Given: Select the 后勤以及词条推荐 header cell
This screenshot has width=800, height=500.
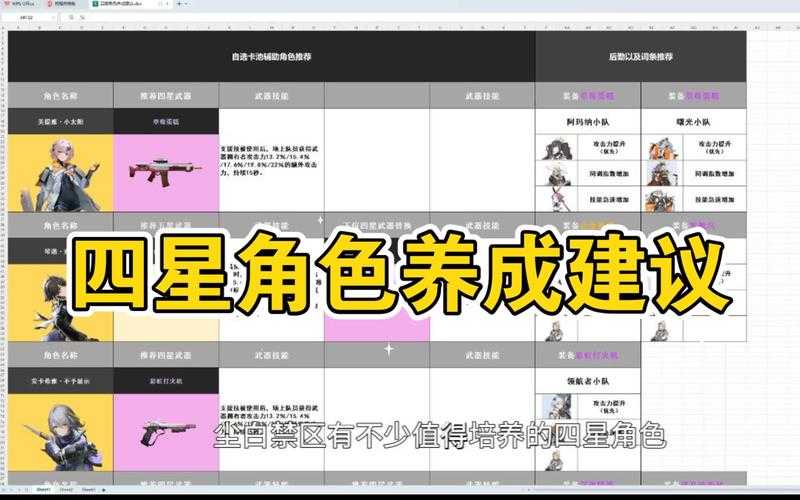Looking at the screenshot, I should point(641,56).
